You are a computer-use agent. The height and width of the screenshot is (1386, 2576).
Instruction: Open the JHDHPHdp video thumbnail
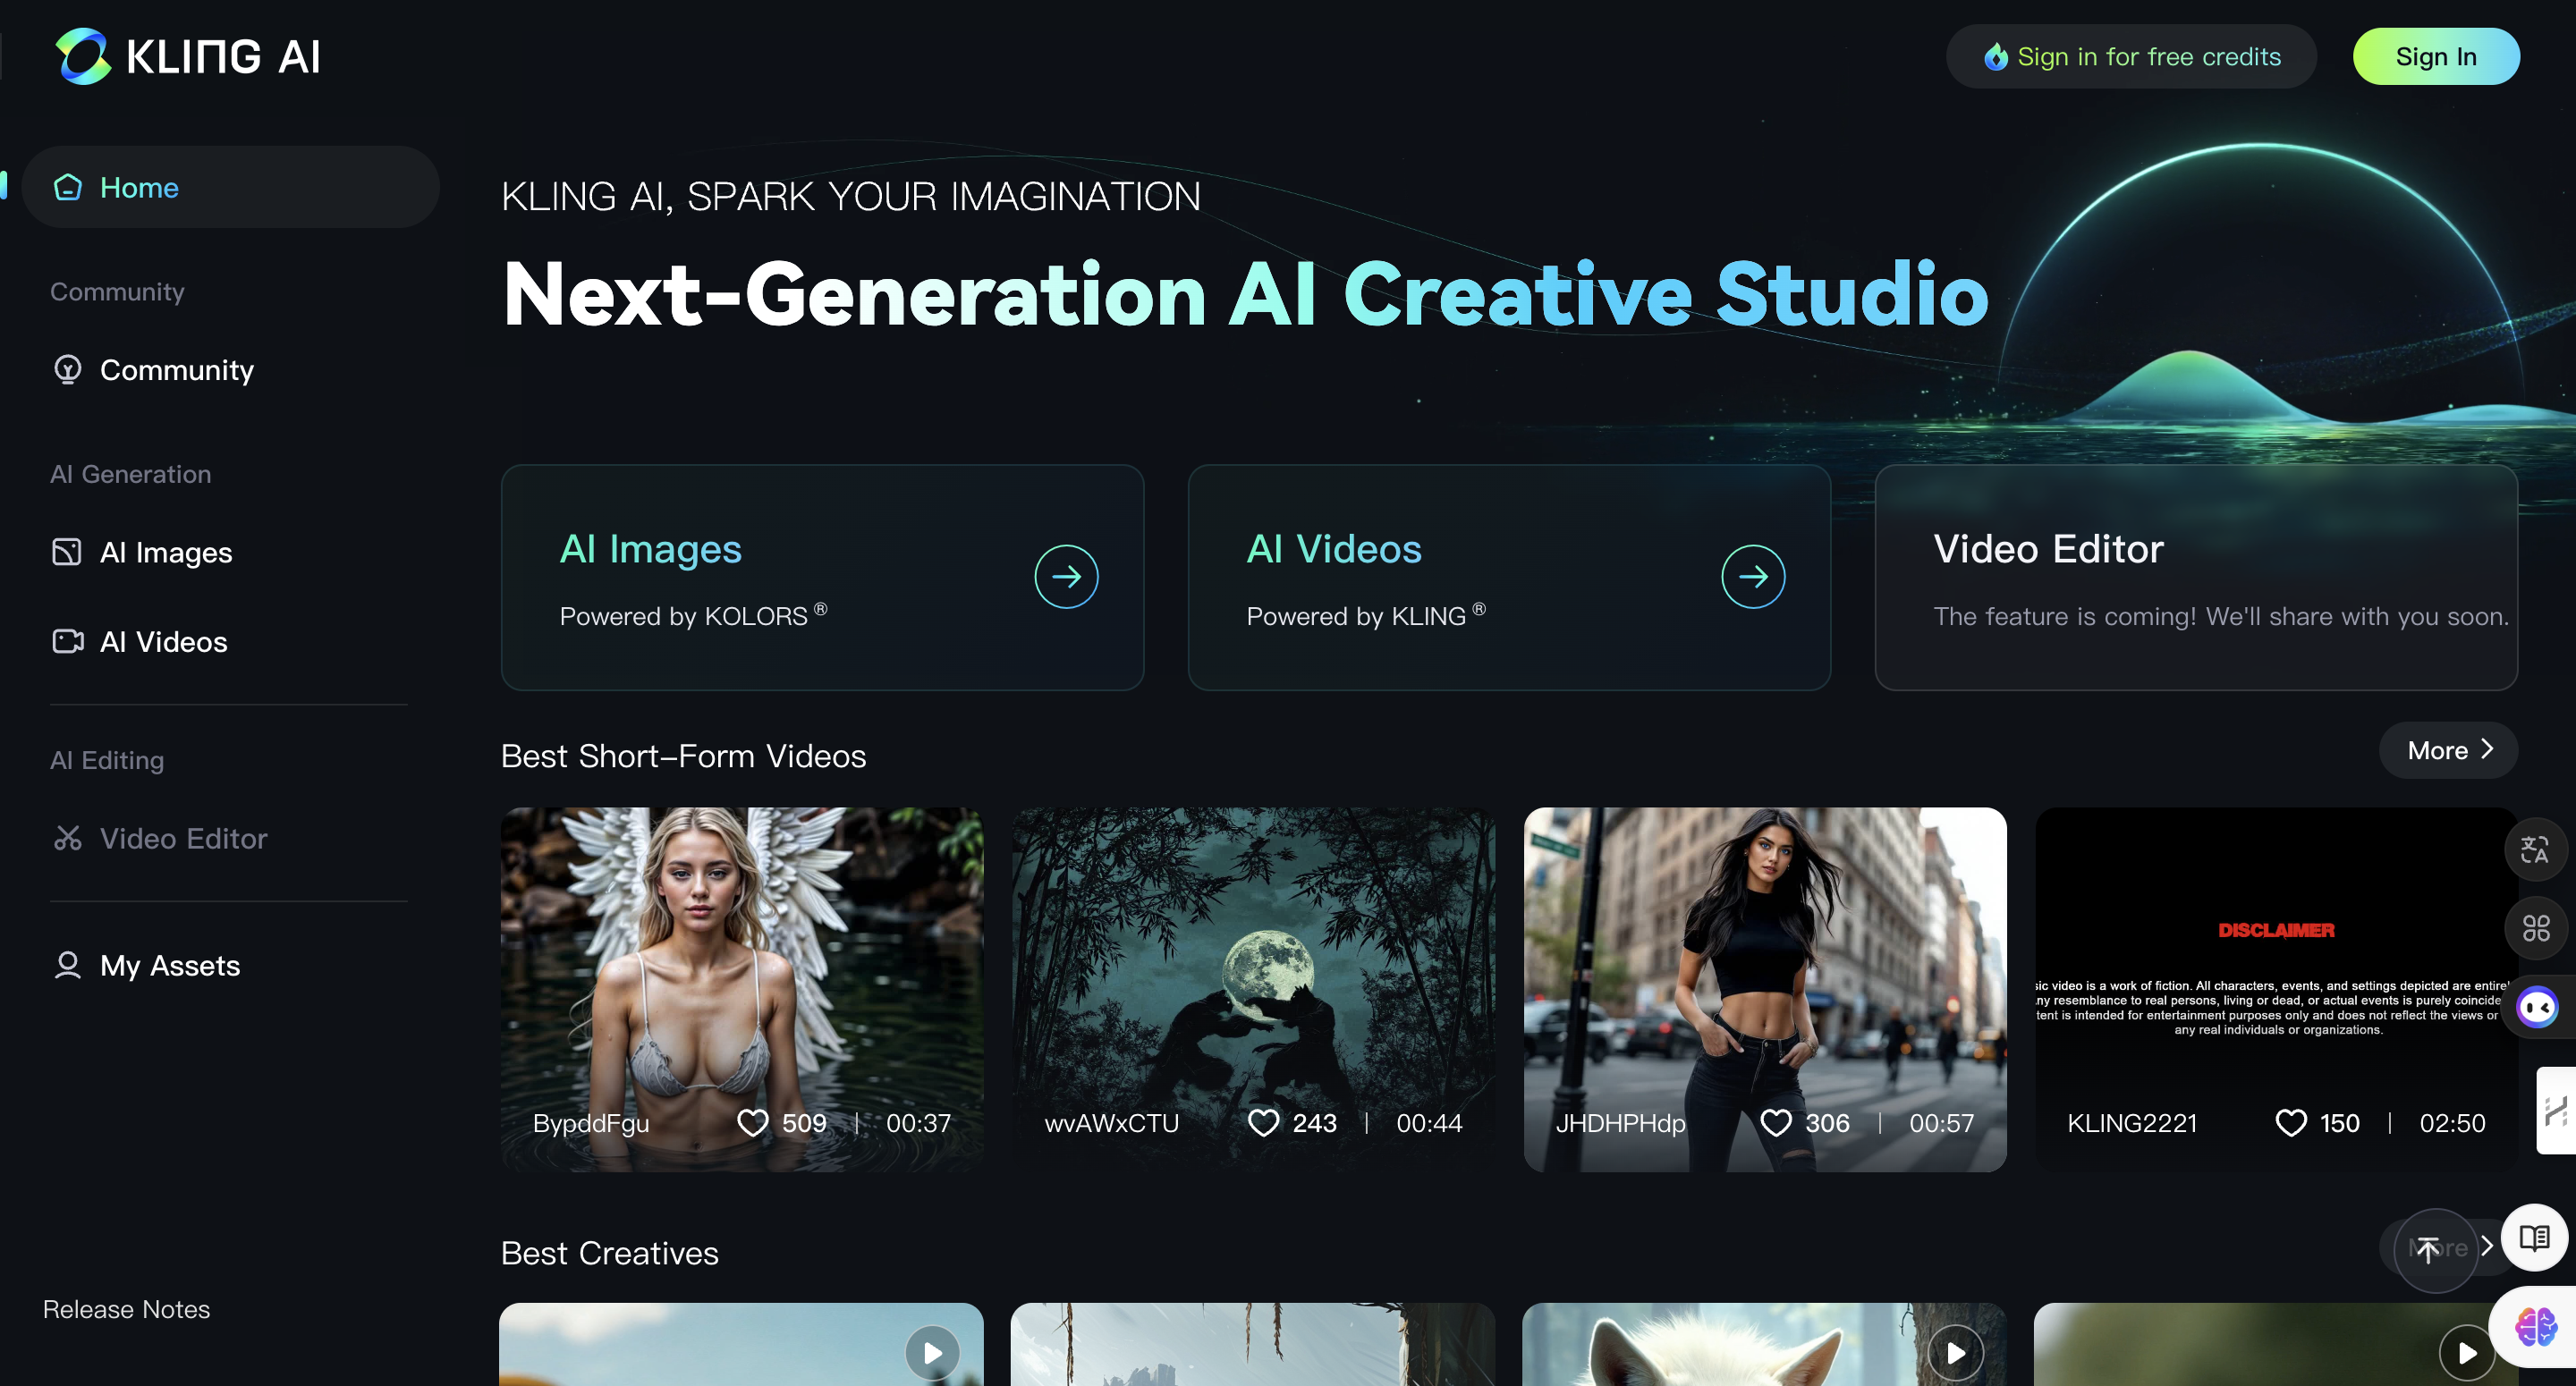1765,989
